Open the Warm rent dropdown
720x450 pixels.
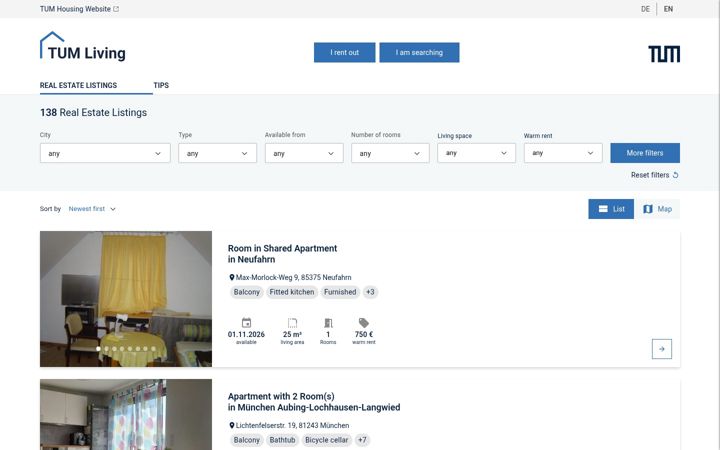[x=563, y=153]
